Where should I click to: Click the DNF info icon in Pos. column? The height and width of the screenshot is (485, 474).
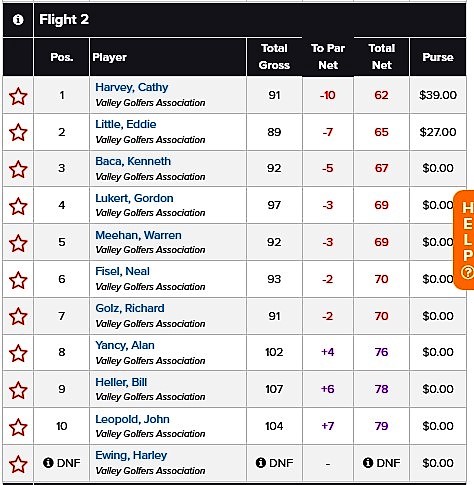(48, 462)
